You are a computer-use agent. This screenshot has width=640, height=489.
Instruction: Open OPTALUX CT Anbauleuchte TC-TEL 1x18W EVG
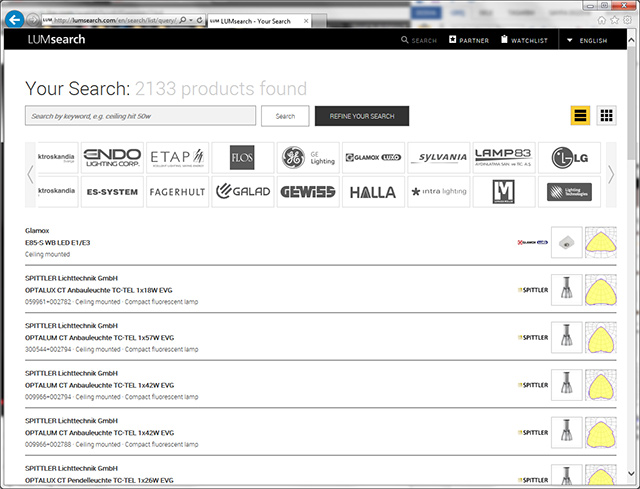point(99,290)
